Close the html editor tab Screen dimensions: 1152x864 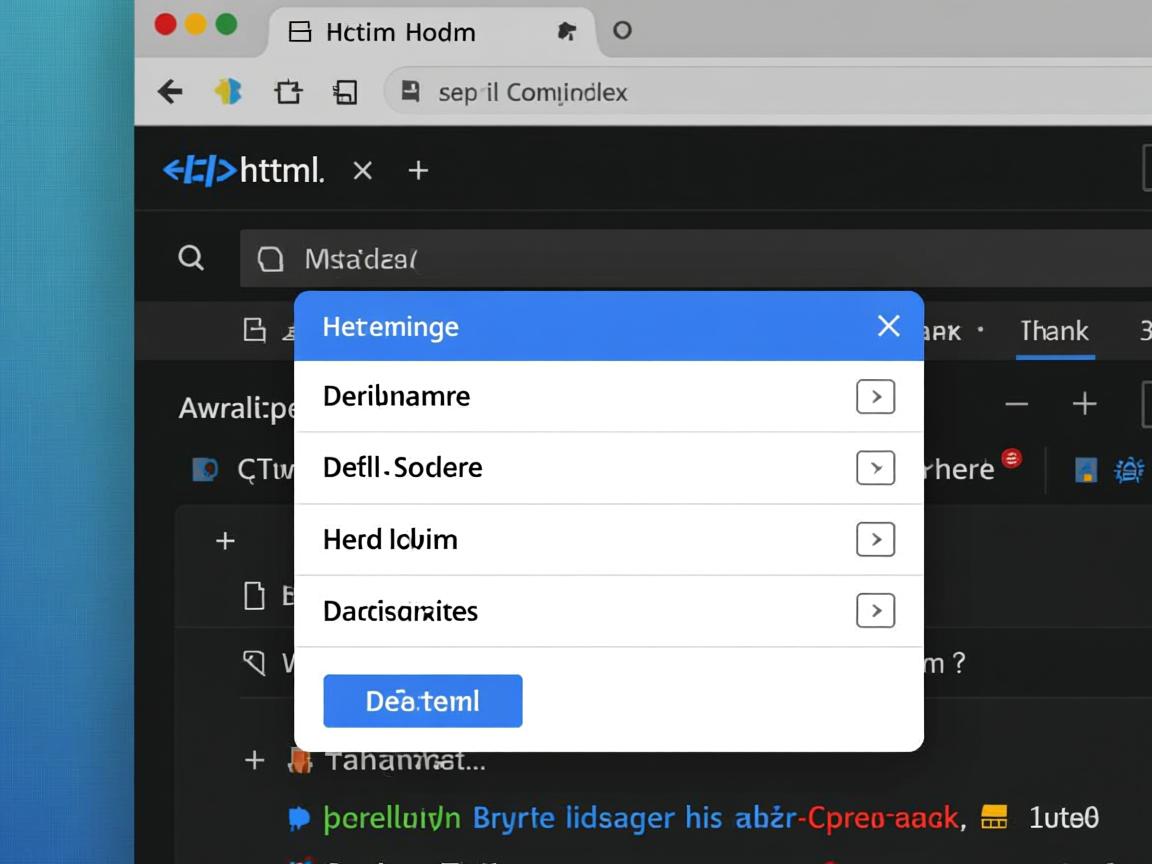click(x=363, y=171)
